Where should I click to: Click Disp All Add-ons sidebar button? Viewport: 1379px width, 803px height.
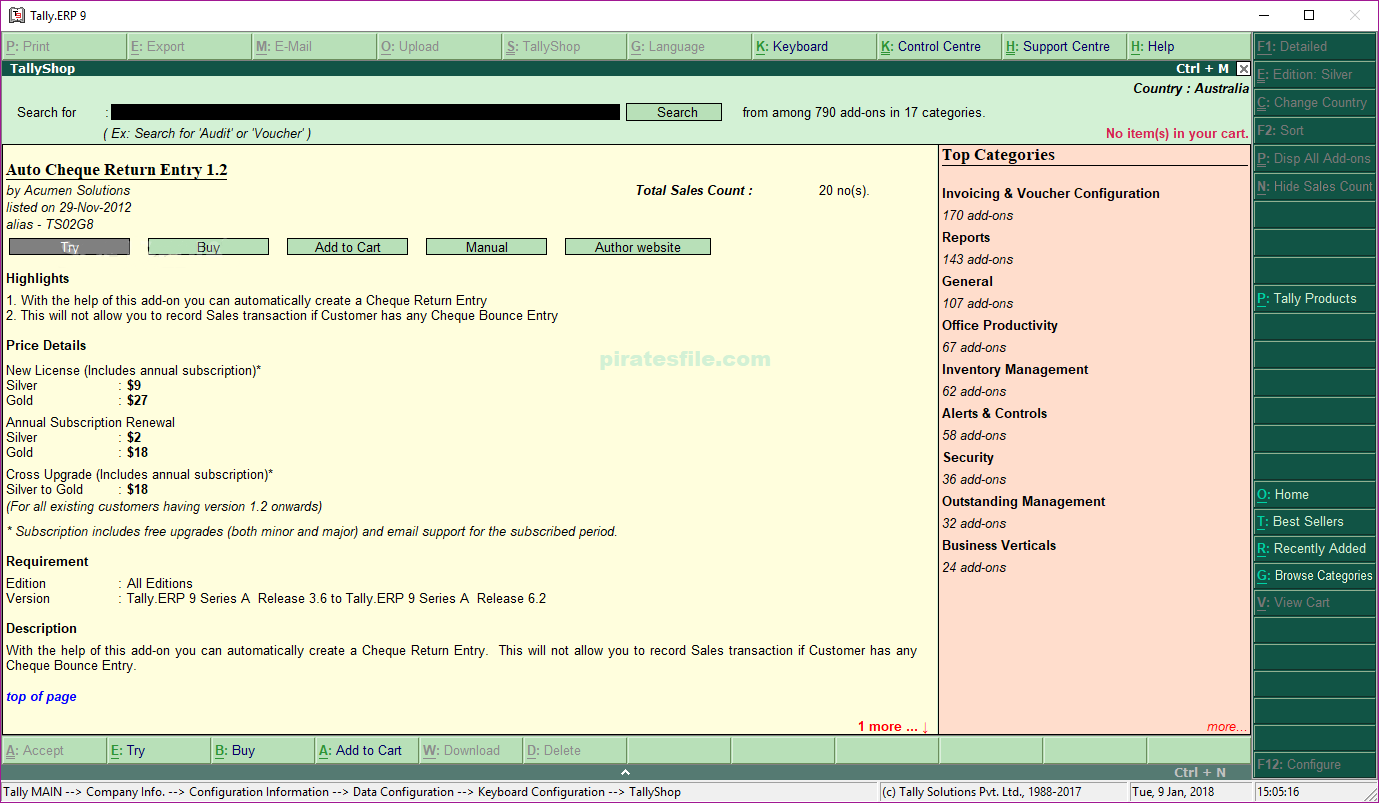pyautogui.click(x=1315, y=158)
